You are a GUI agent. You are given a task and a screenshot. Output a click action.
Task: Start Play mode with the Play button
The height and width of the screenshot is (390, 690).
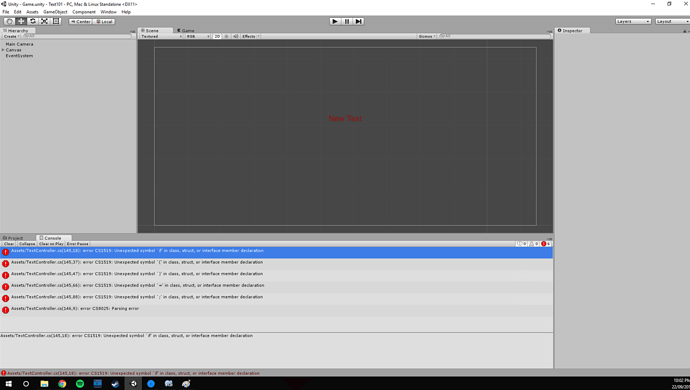(335, 21)
